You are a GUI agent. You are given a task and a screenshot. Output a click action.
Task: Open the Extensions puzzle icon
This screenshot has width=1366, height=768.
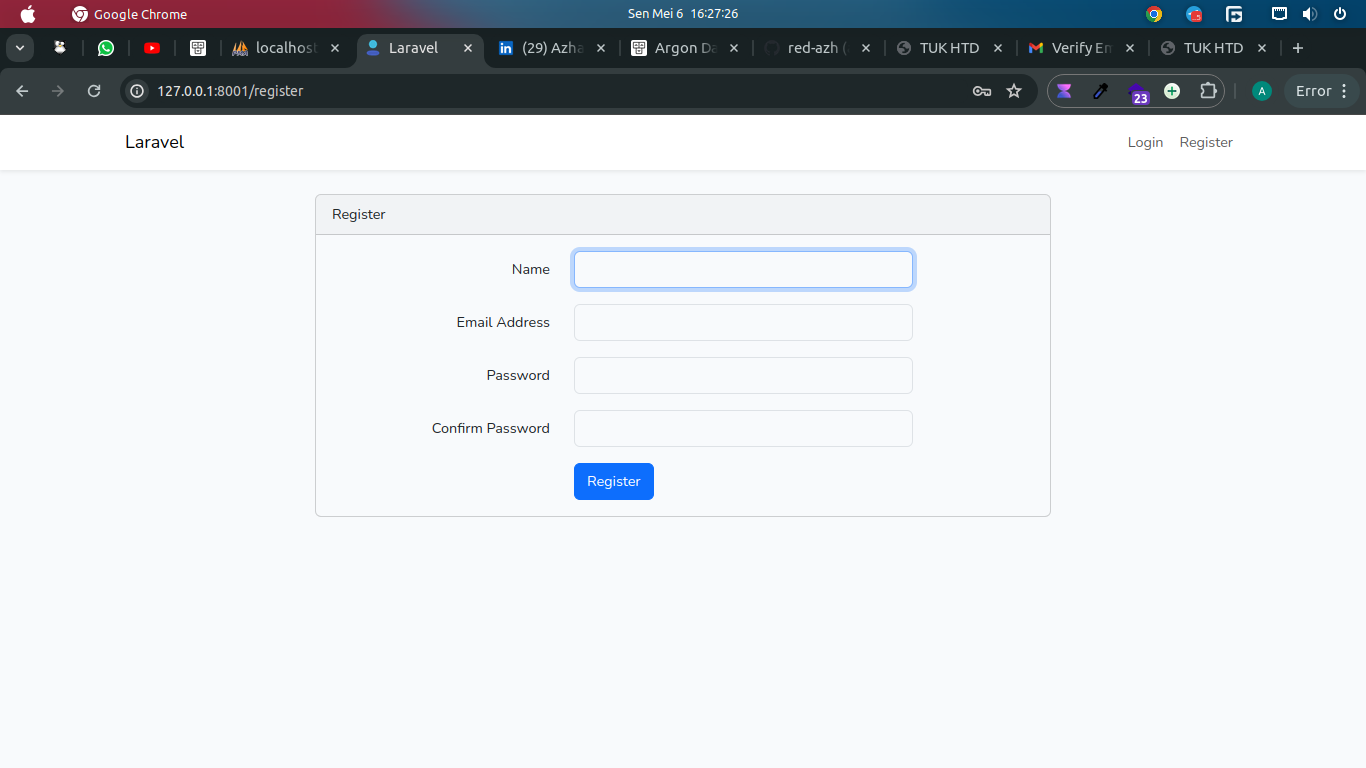(x=1208, y=91)
